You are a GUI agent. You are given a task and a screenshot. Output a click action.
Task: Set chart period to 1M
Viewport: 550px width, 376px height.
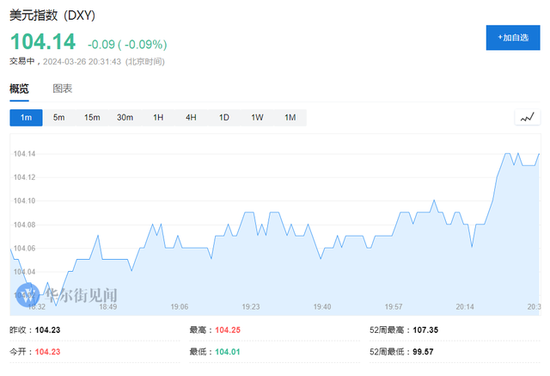[x=290, y=118]
